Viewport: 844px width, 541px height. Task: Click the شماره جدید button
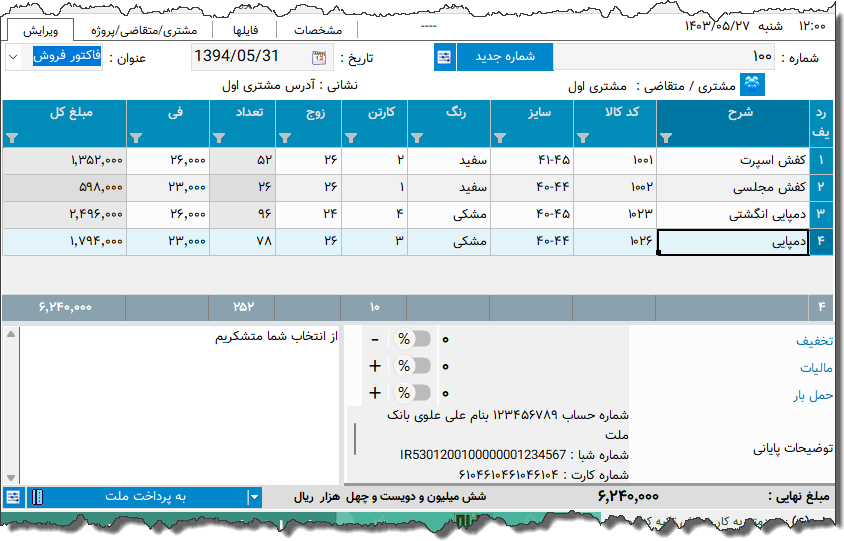[x=504, y=57]
